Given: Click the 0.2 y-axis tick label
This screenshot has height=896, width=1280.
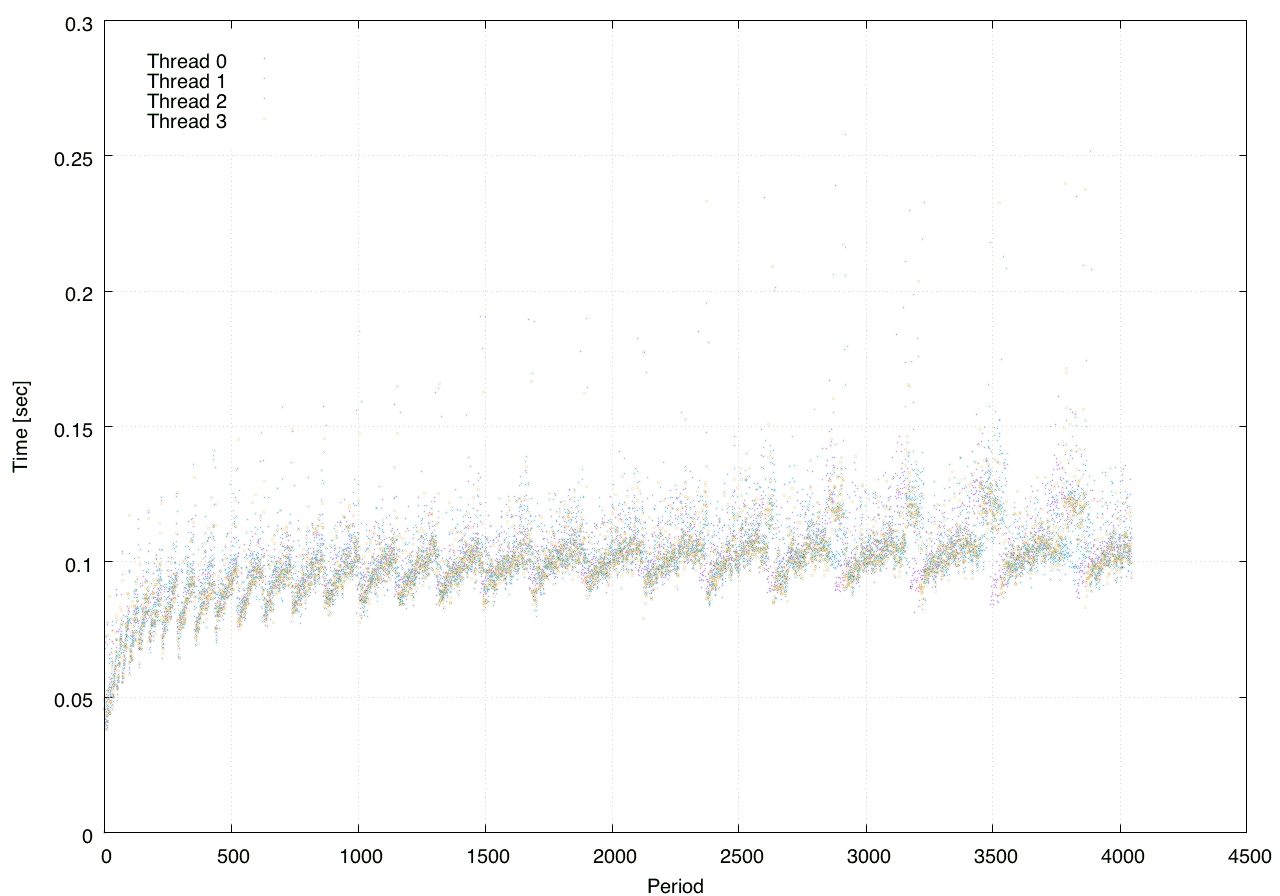Looking at the screenshot, I should click(77, 292).
